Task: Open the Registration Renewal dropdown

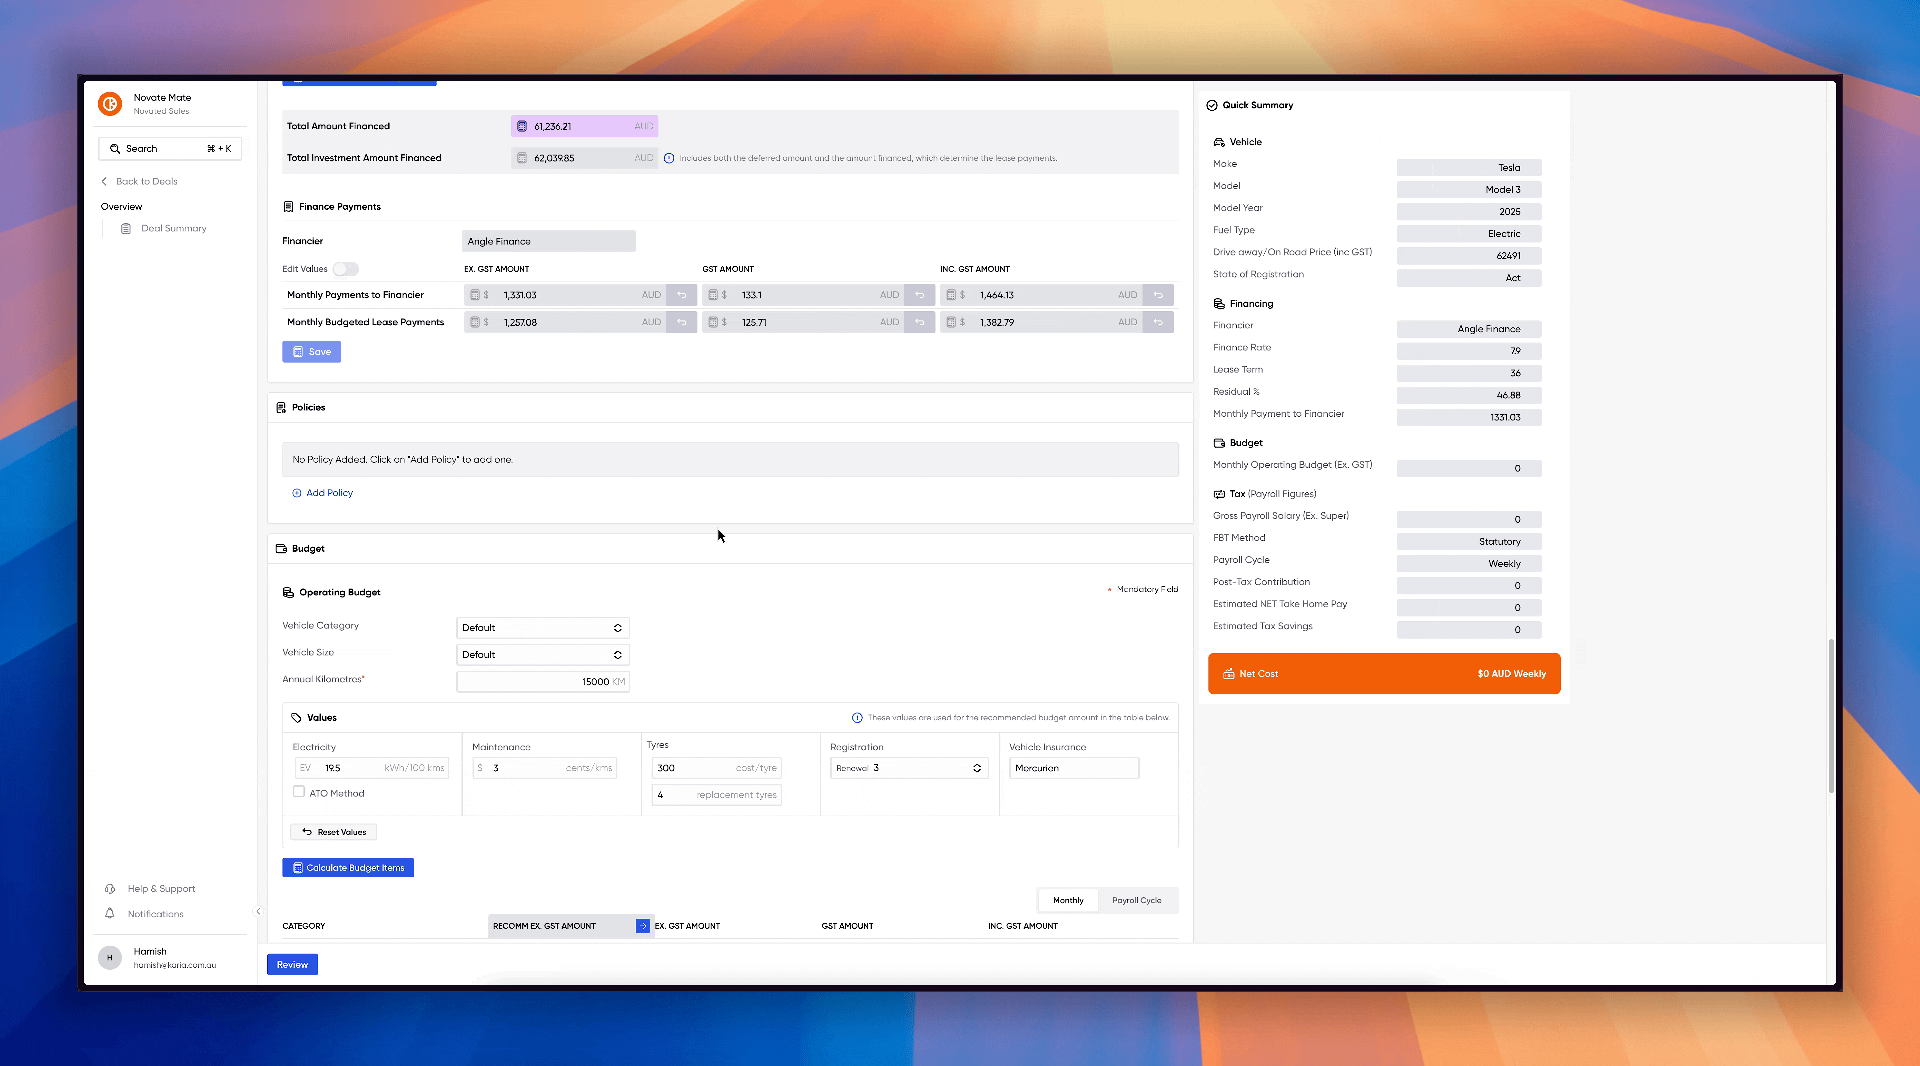Action: (908, 768)
